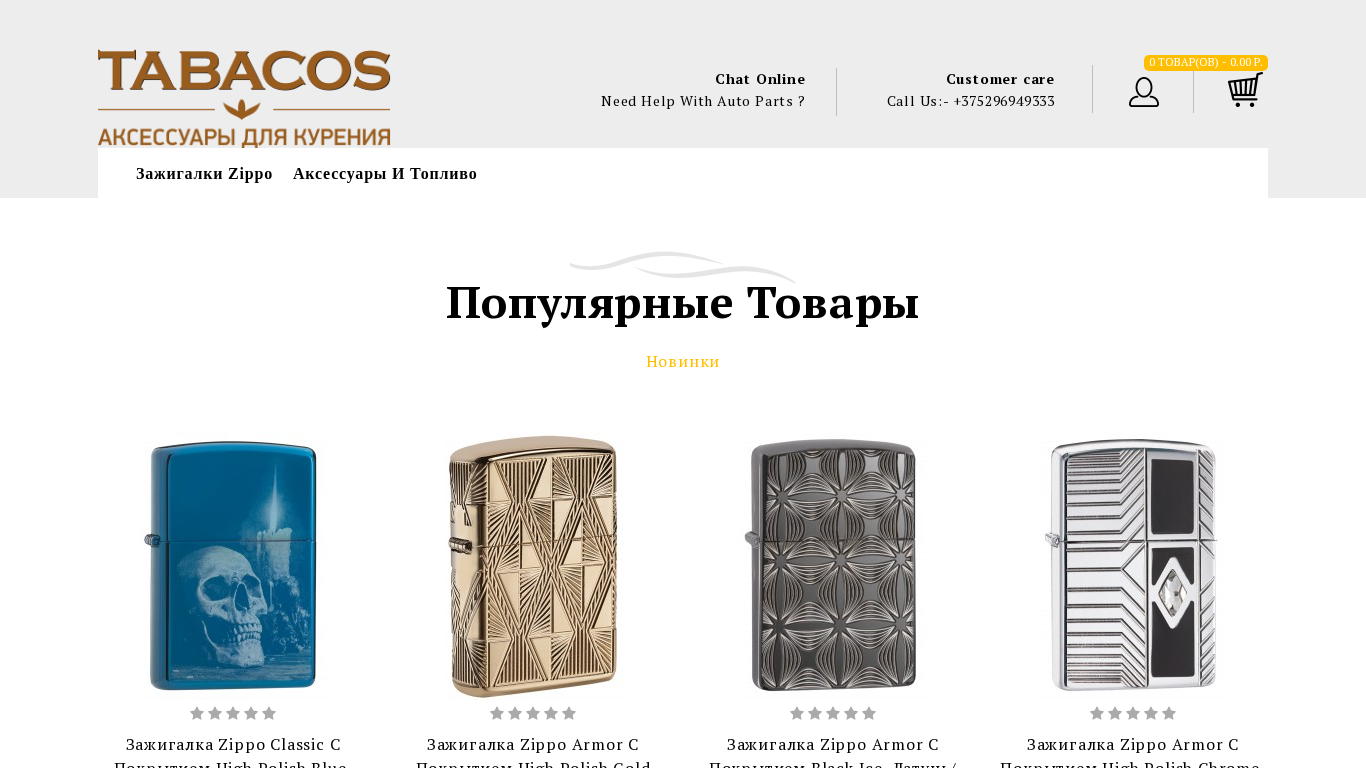Click the star rating under the blue skull lighter
Image resolution: width=1366 pixels, height=768 pixels.
point(233,713)
